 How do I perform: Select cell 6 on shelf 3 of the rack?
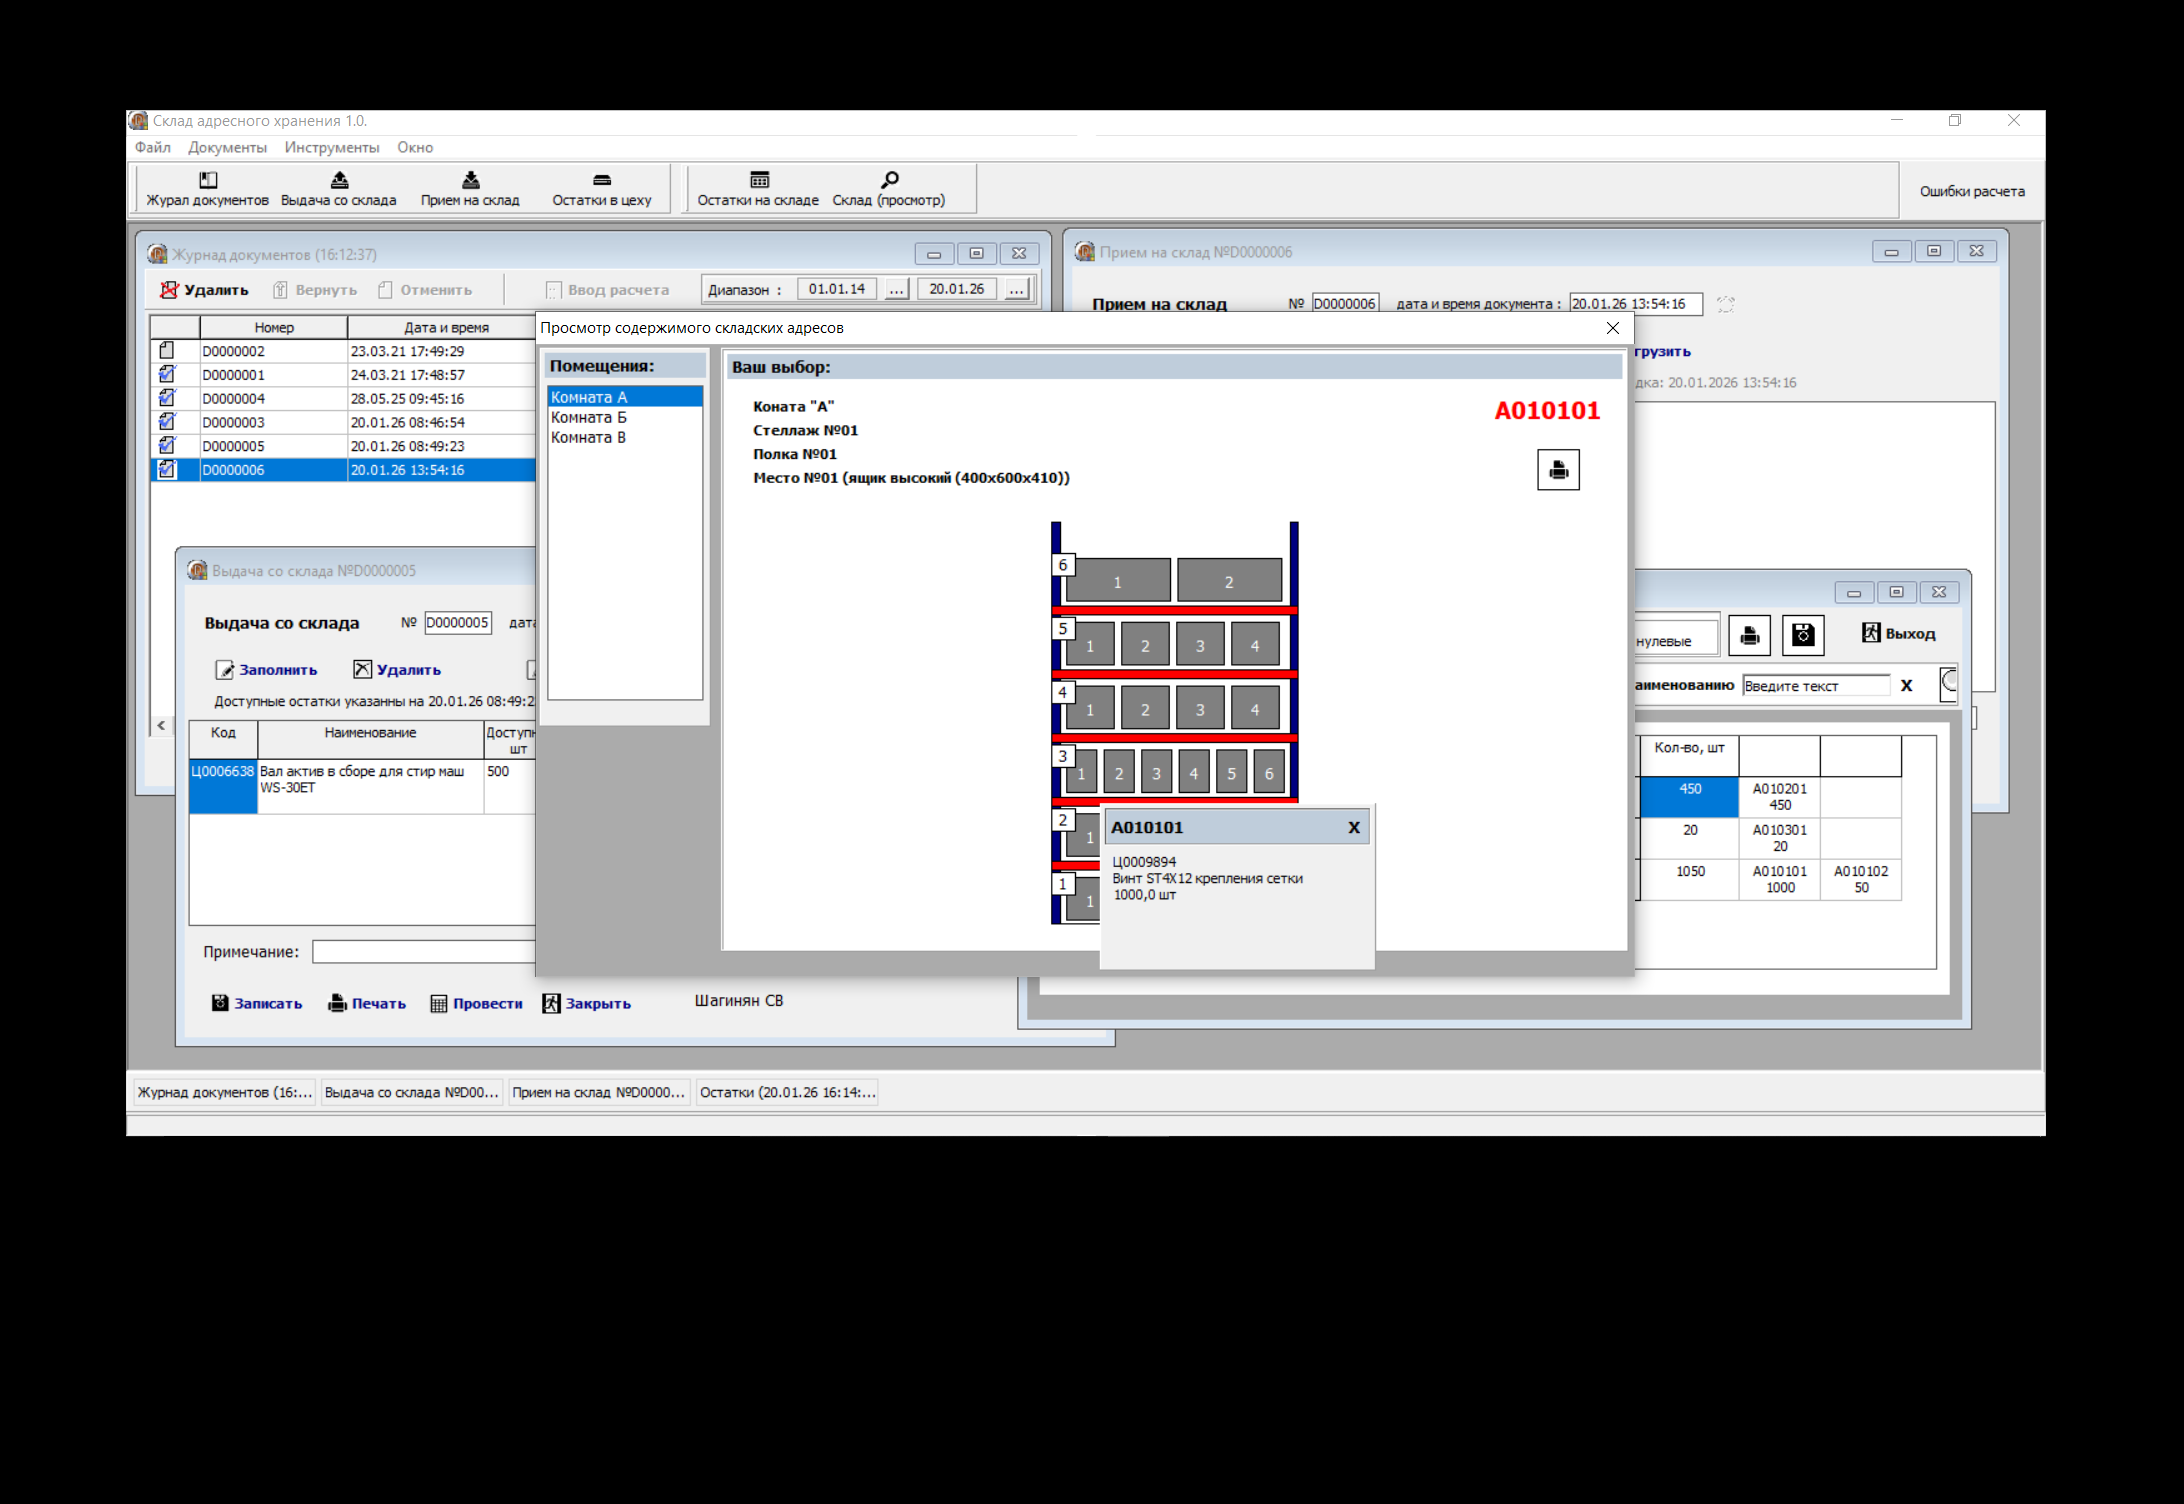pyautogui.click(x=1269, y=773)
